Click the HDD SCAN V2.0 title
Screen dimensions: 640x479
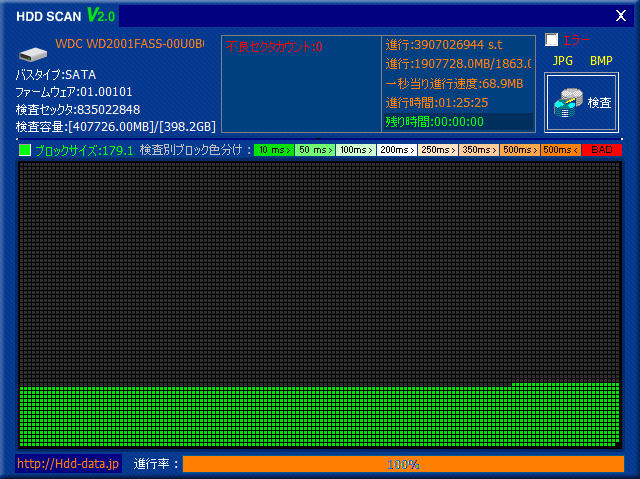[66, 16]
